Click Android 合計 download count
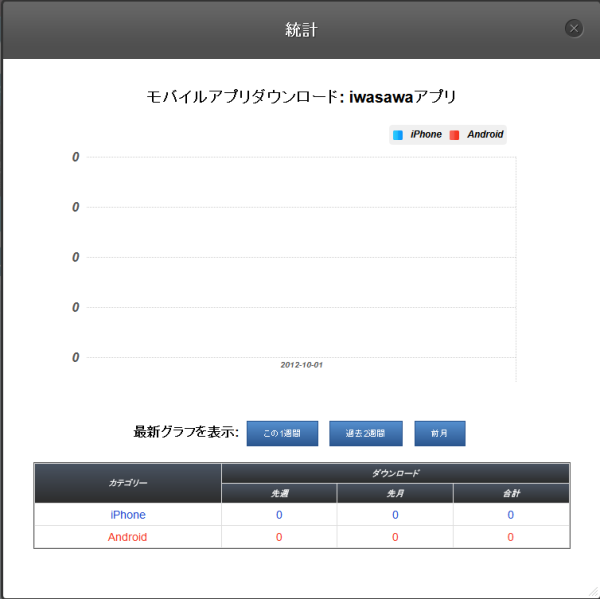600x599 pixels. click(x=510, y=537)
